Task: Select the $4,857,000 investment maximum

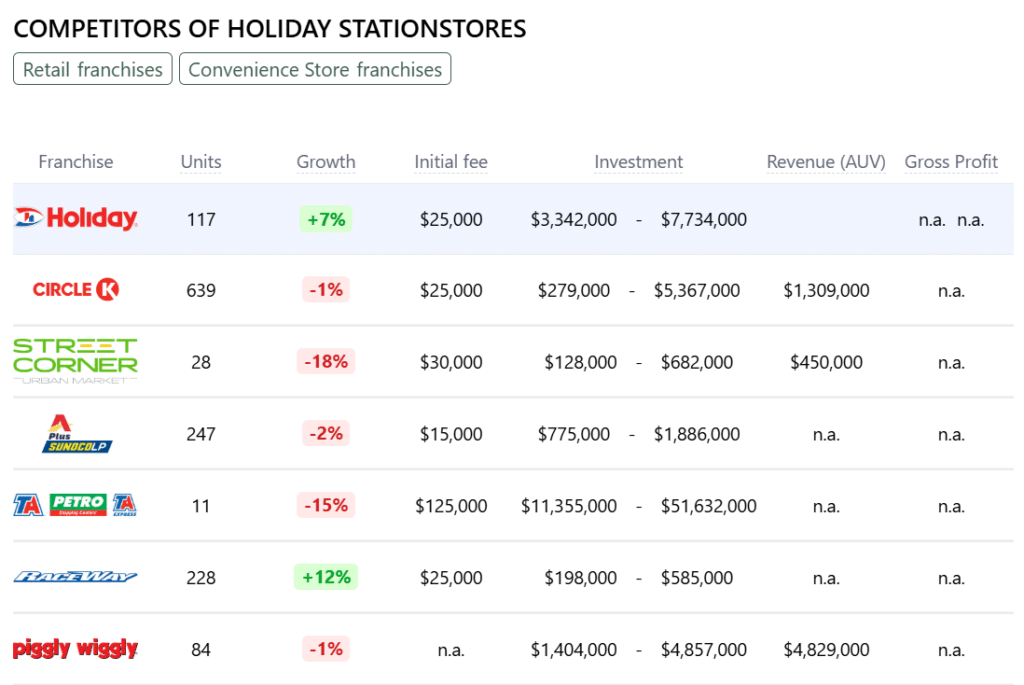Action: tap(703, 649)
